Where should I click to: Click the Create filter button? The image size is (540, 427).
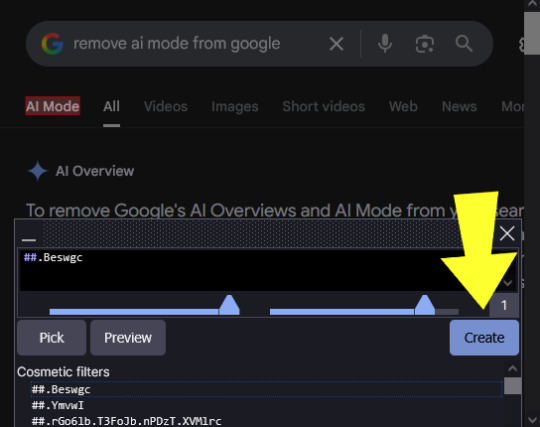pos(484,337)
